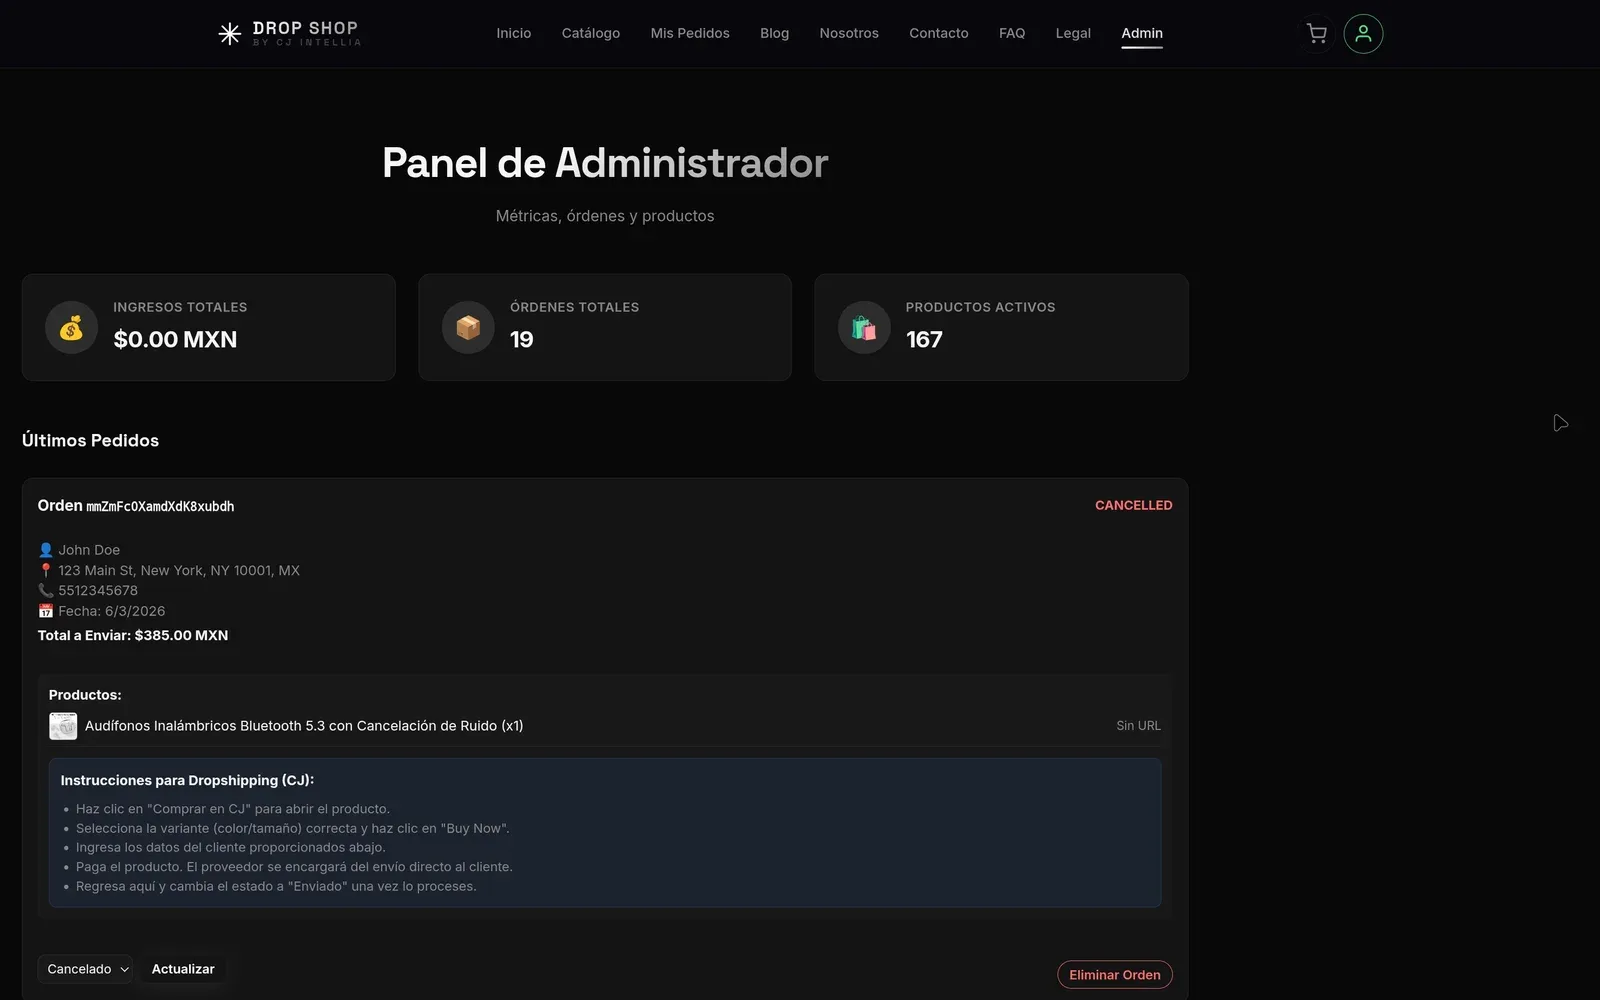Click the Total a Enviar $385.00 MXN text
Image resolution: width=1600 pixels, height=1000 pixels.
click(x=133, y=635)
